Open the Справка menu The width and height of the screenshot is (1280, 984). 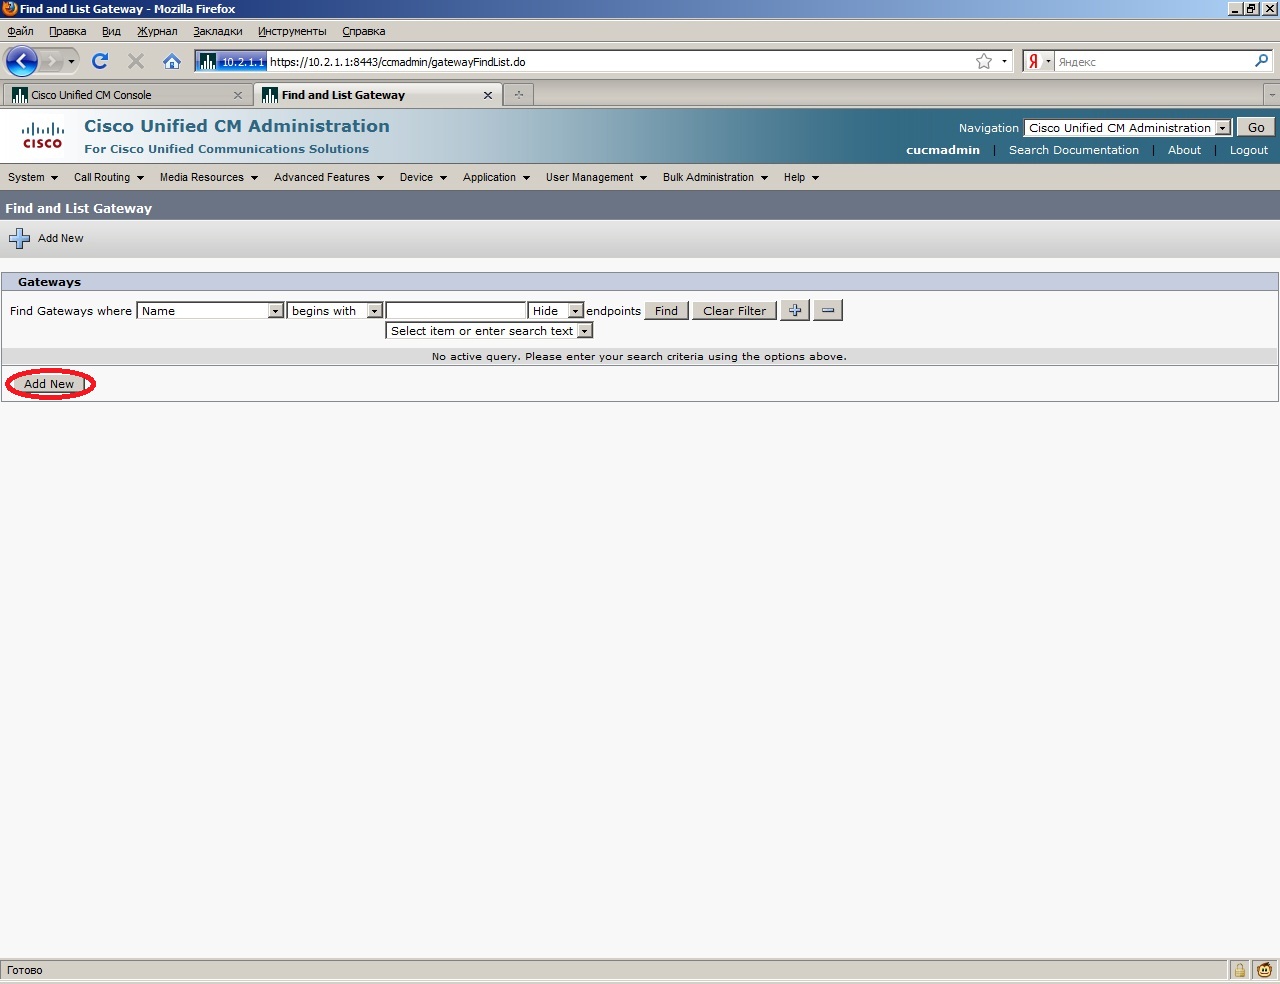(364, 31)
